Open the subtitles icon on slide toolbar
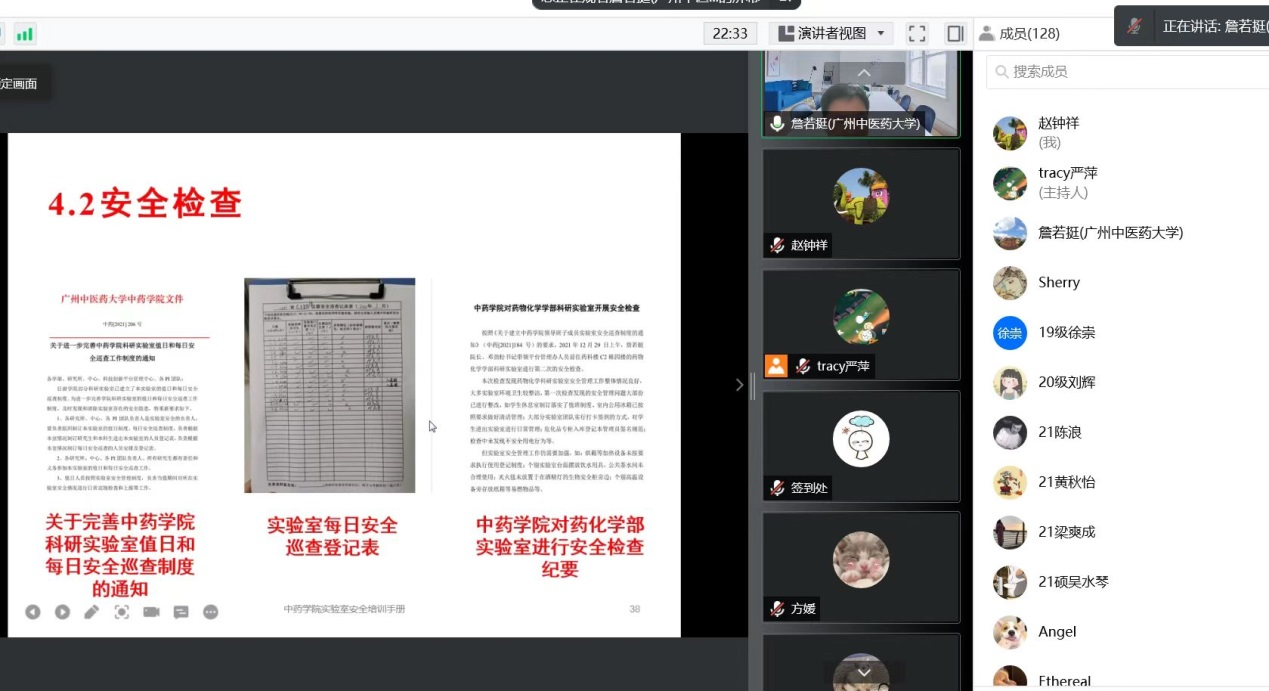Screen dimensions: 1269x691 click(x=181, y=611)
